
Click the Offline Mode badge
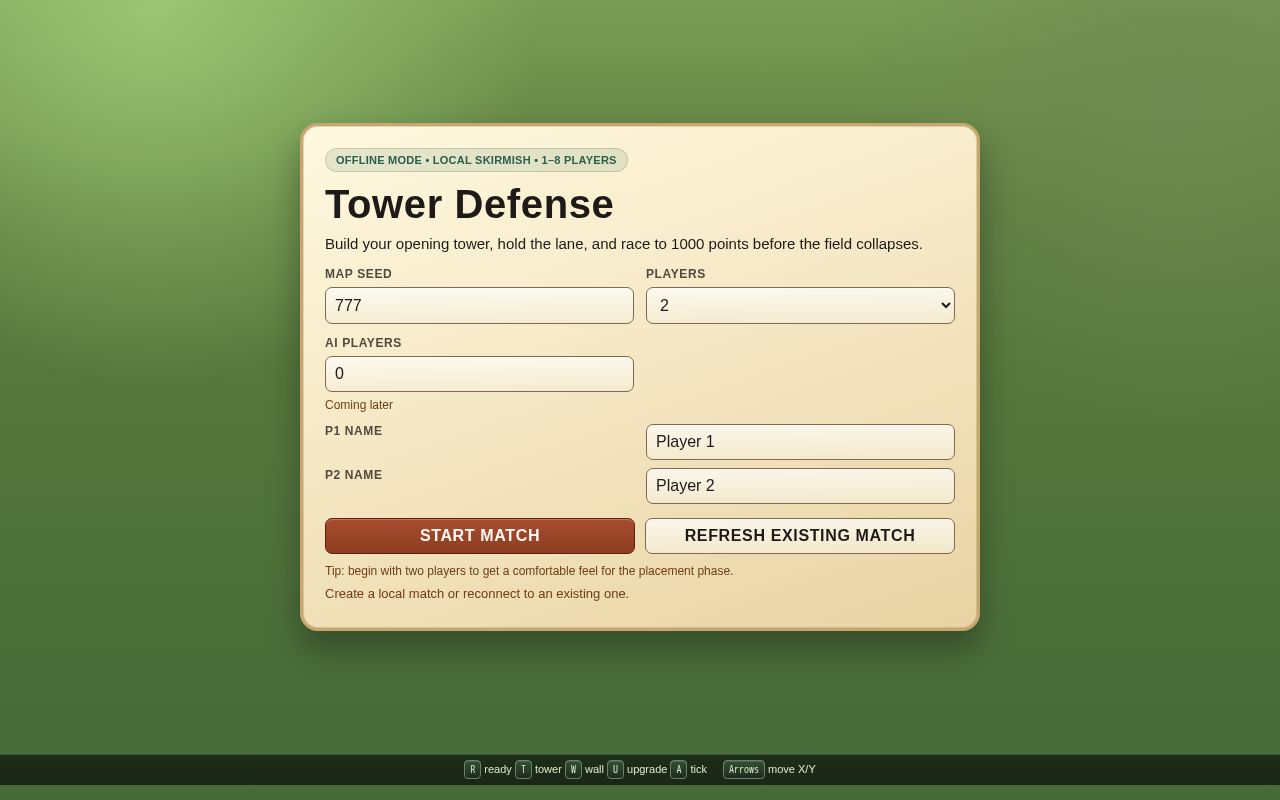tap(476, 160)
